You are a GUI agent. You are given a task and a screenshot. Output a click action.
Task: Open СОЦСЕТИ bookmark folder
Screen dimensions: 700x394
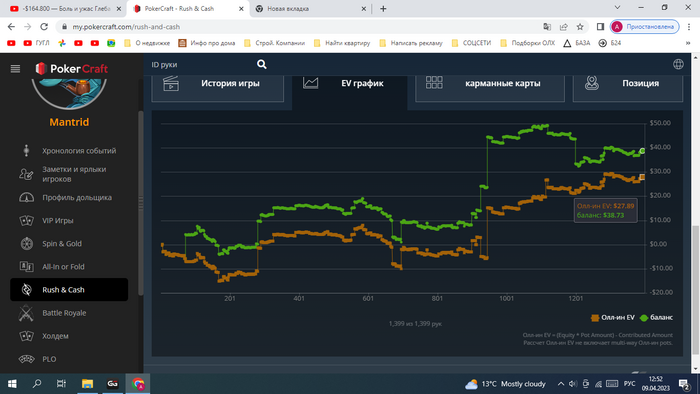(x=471, y=43)
